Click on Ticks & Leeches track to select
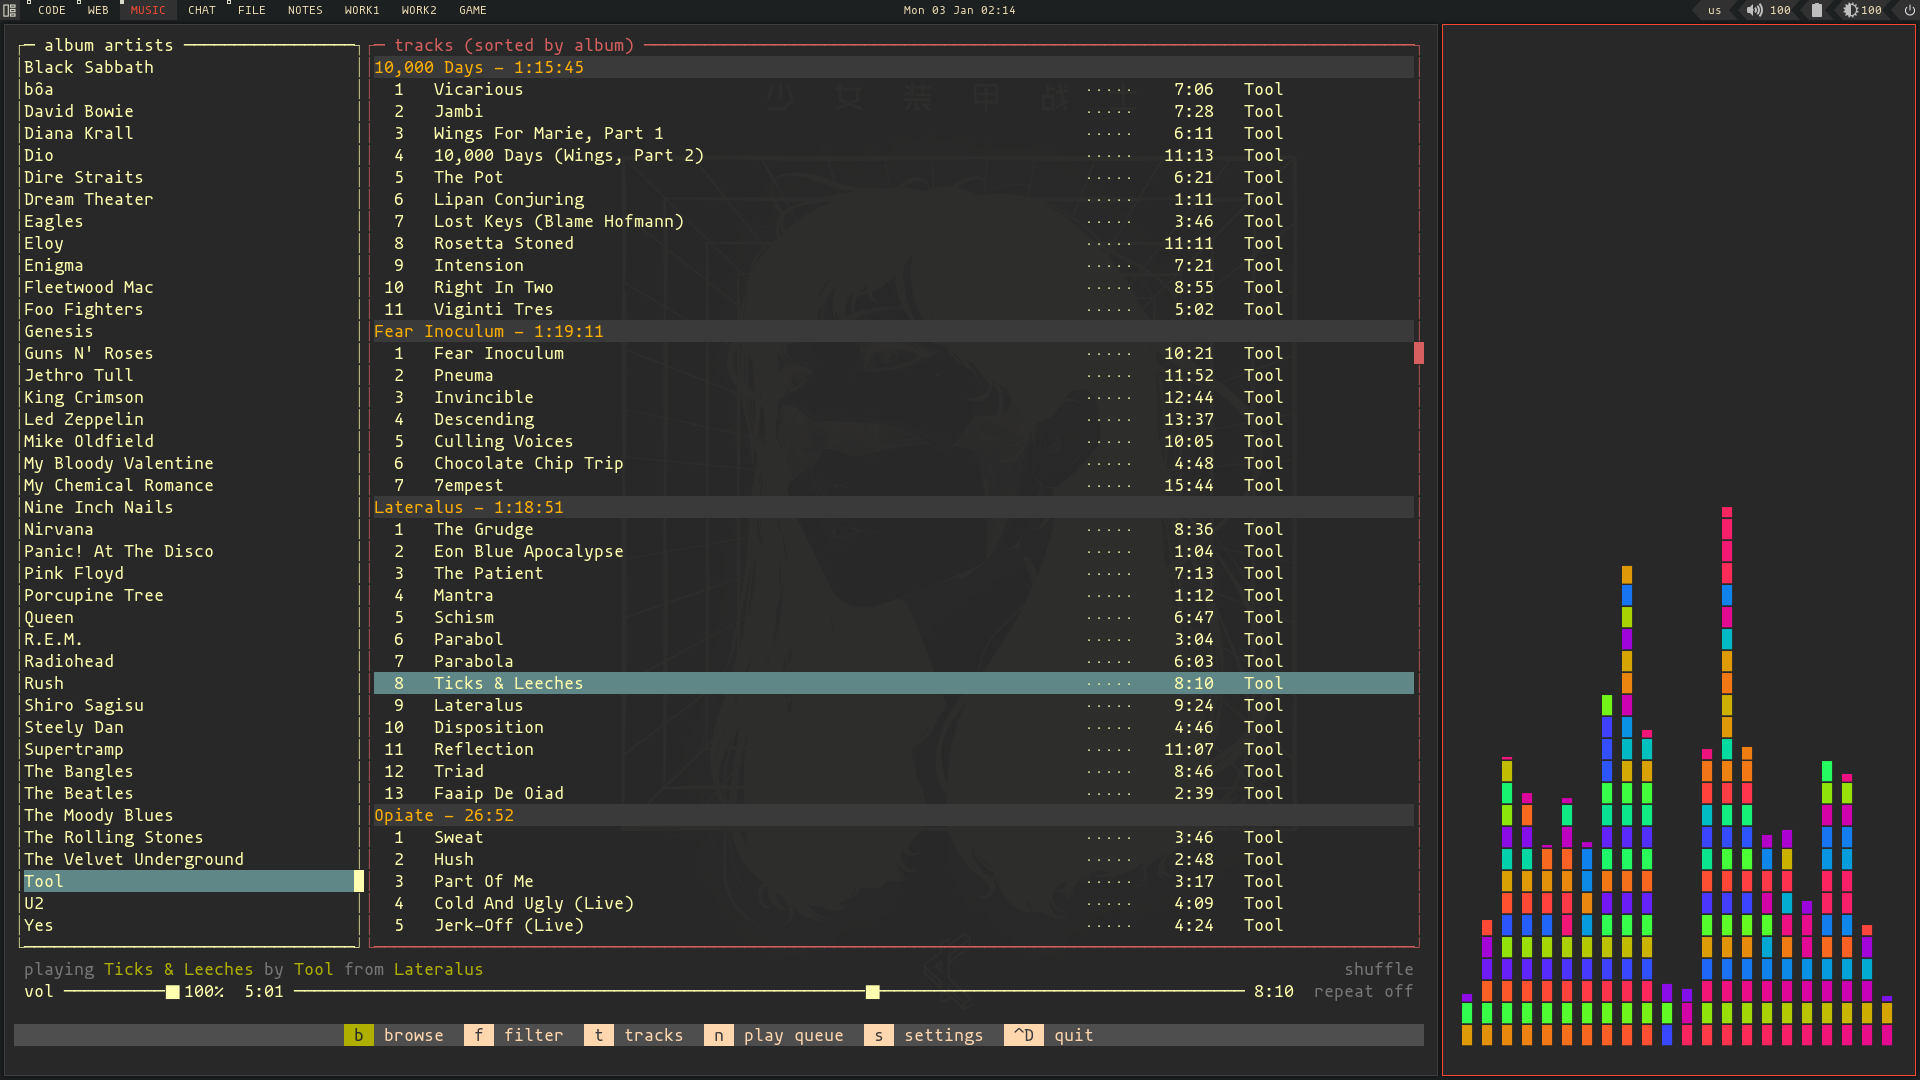Image resolution: width=1920 pixels, height=1080 pixels. [508, 683]
